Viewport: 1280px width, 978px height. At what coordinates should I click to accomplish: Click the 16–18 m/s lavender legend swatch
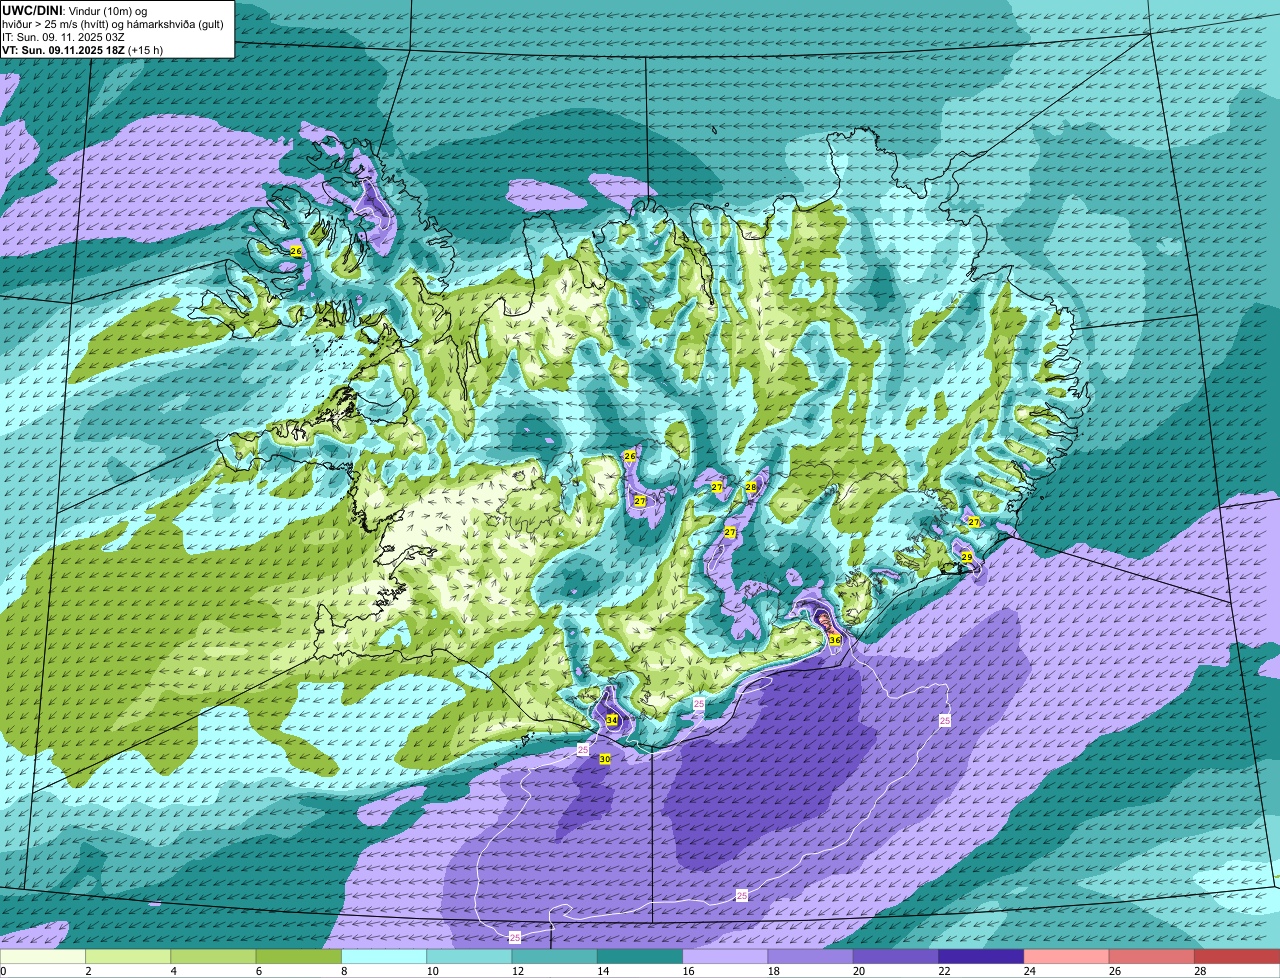725,956
